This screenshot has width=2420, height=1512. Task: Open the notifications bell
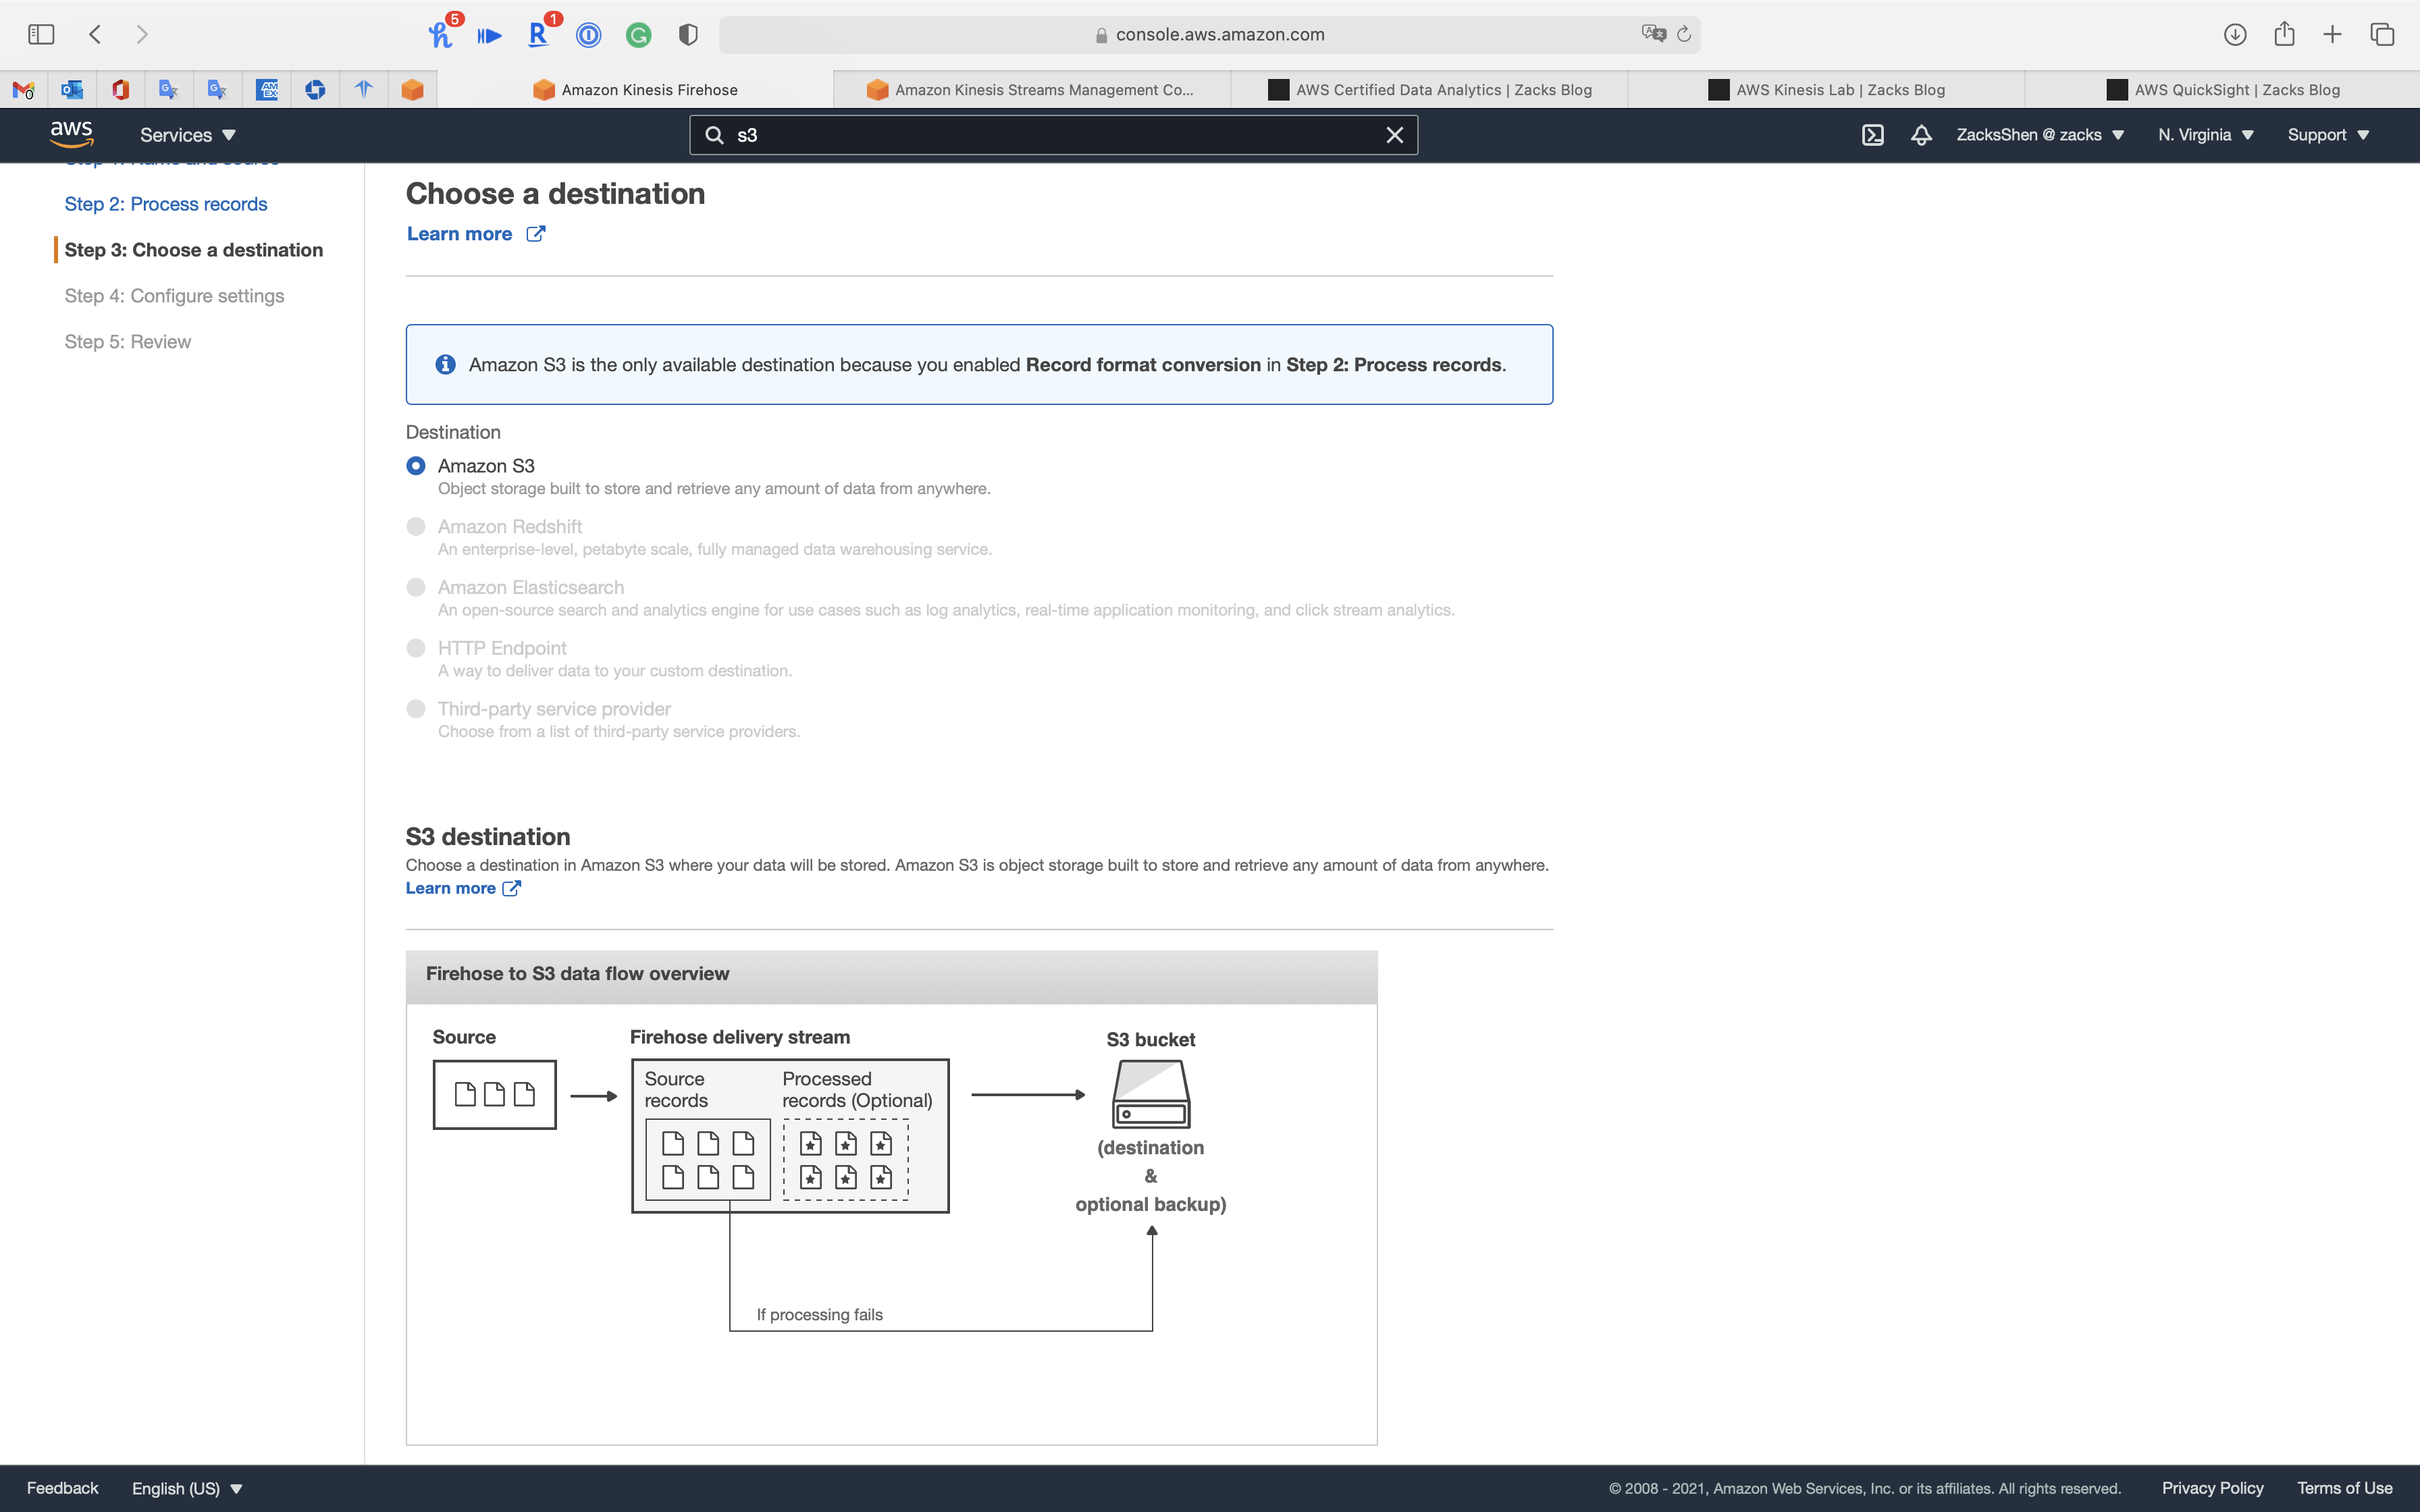point(1920,135)
